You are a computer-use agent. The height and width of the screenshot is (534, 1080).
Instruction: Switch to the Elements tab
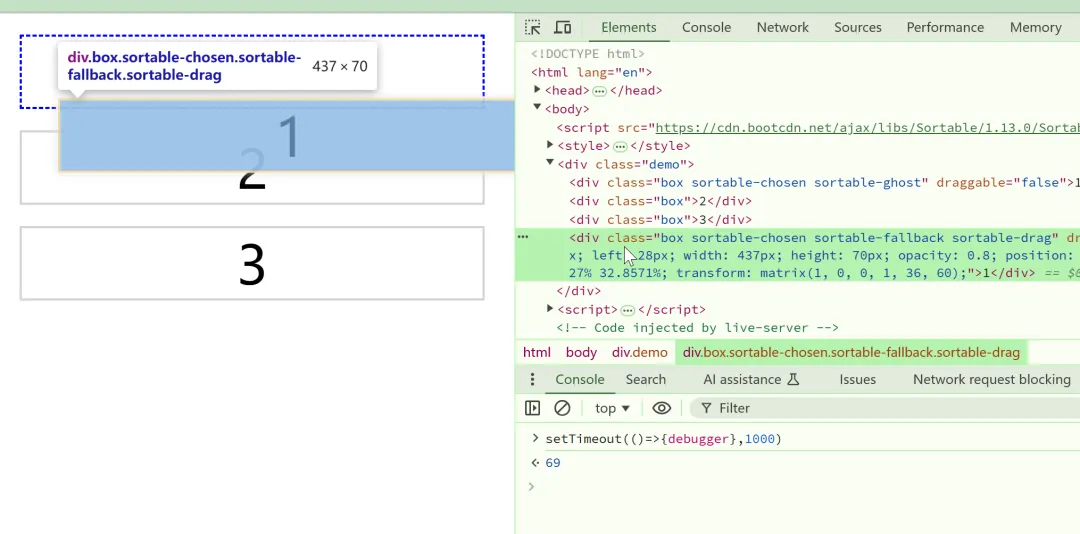(628, 28)
